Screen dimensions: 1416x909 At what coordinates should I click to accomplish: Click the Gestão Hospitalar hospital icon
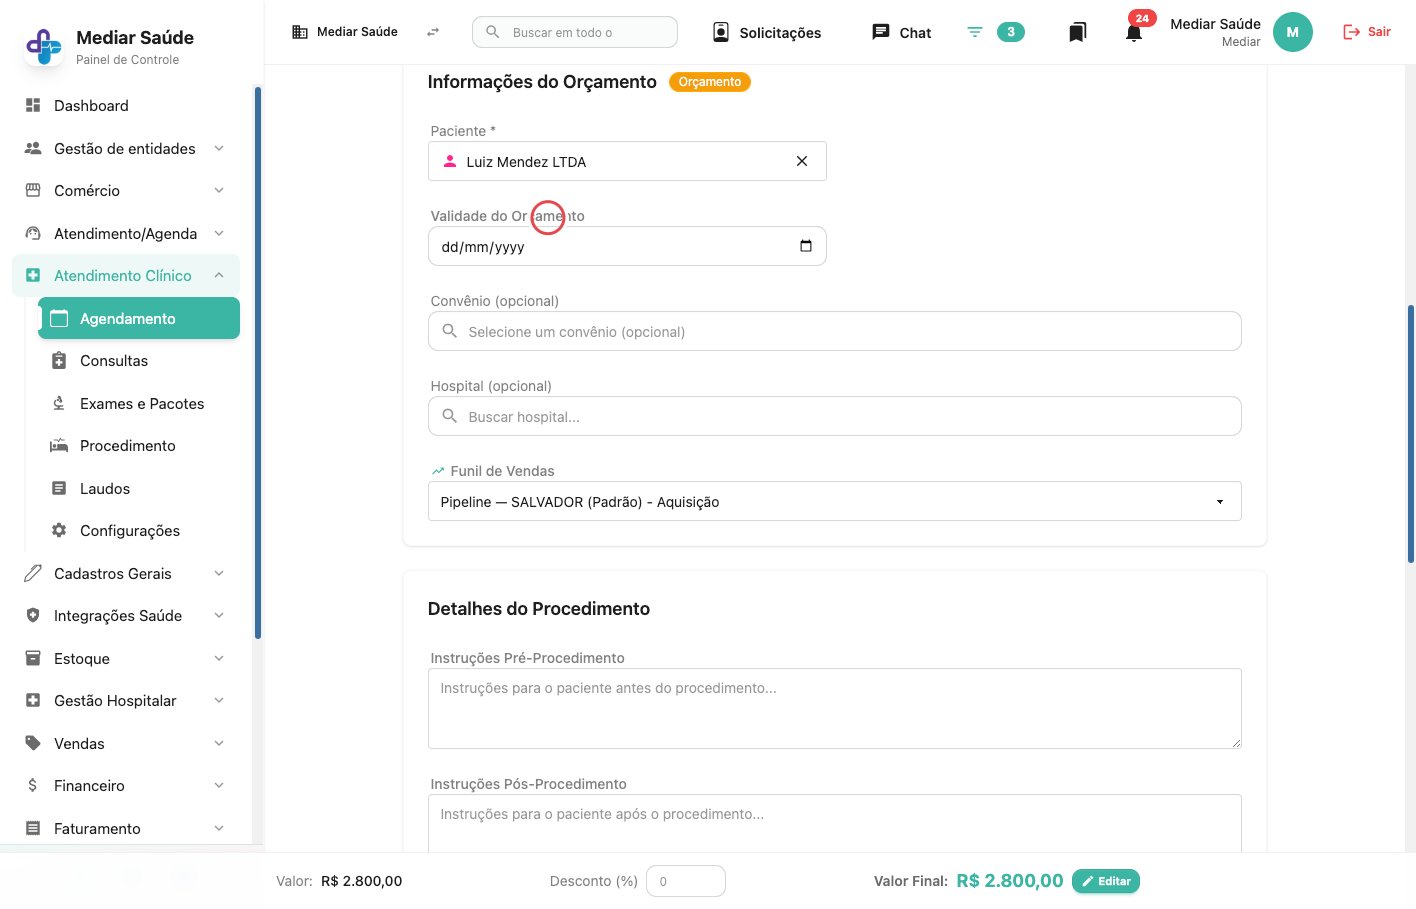tap(33, 700)
